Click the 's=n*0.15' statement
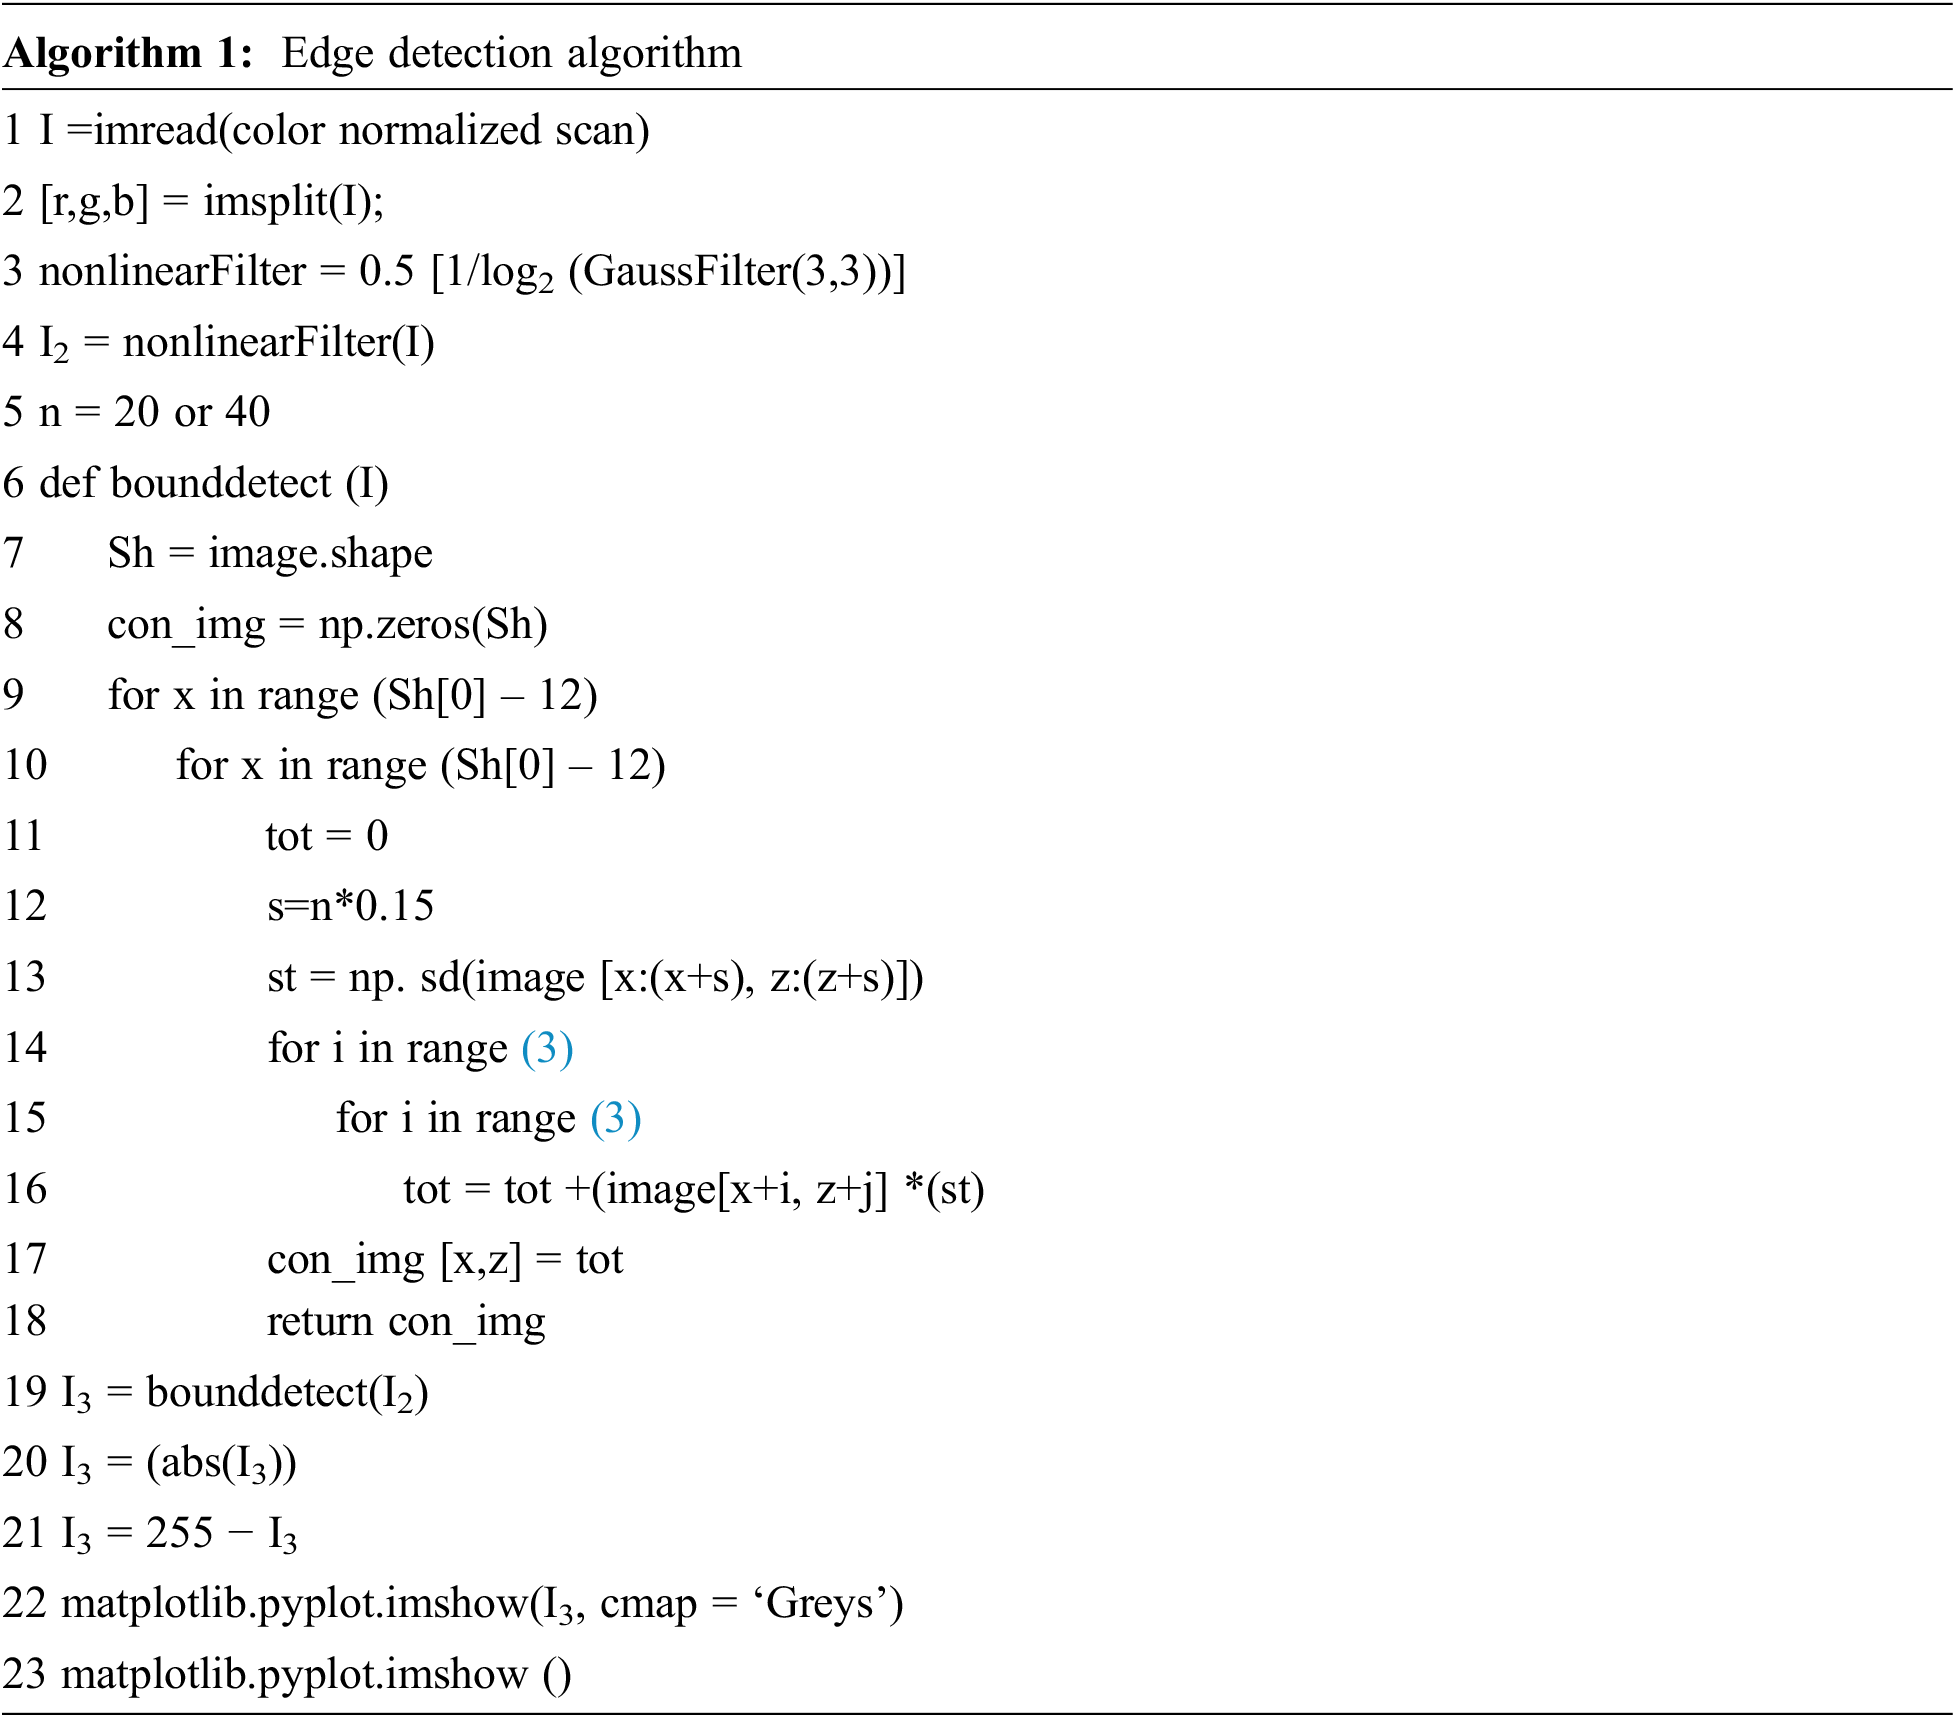 pyautogui.click(x=350, y=906)
